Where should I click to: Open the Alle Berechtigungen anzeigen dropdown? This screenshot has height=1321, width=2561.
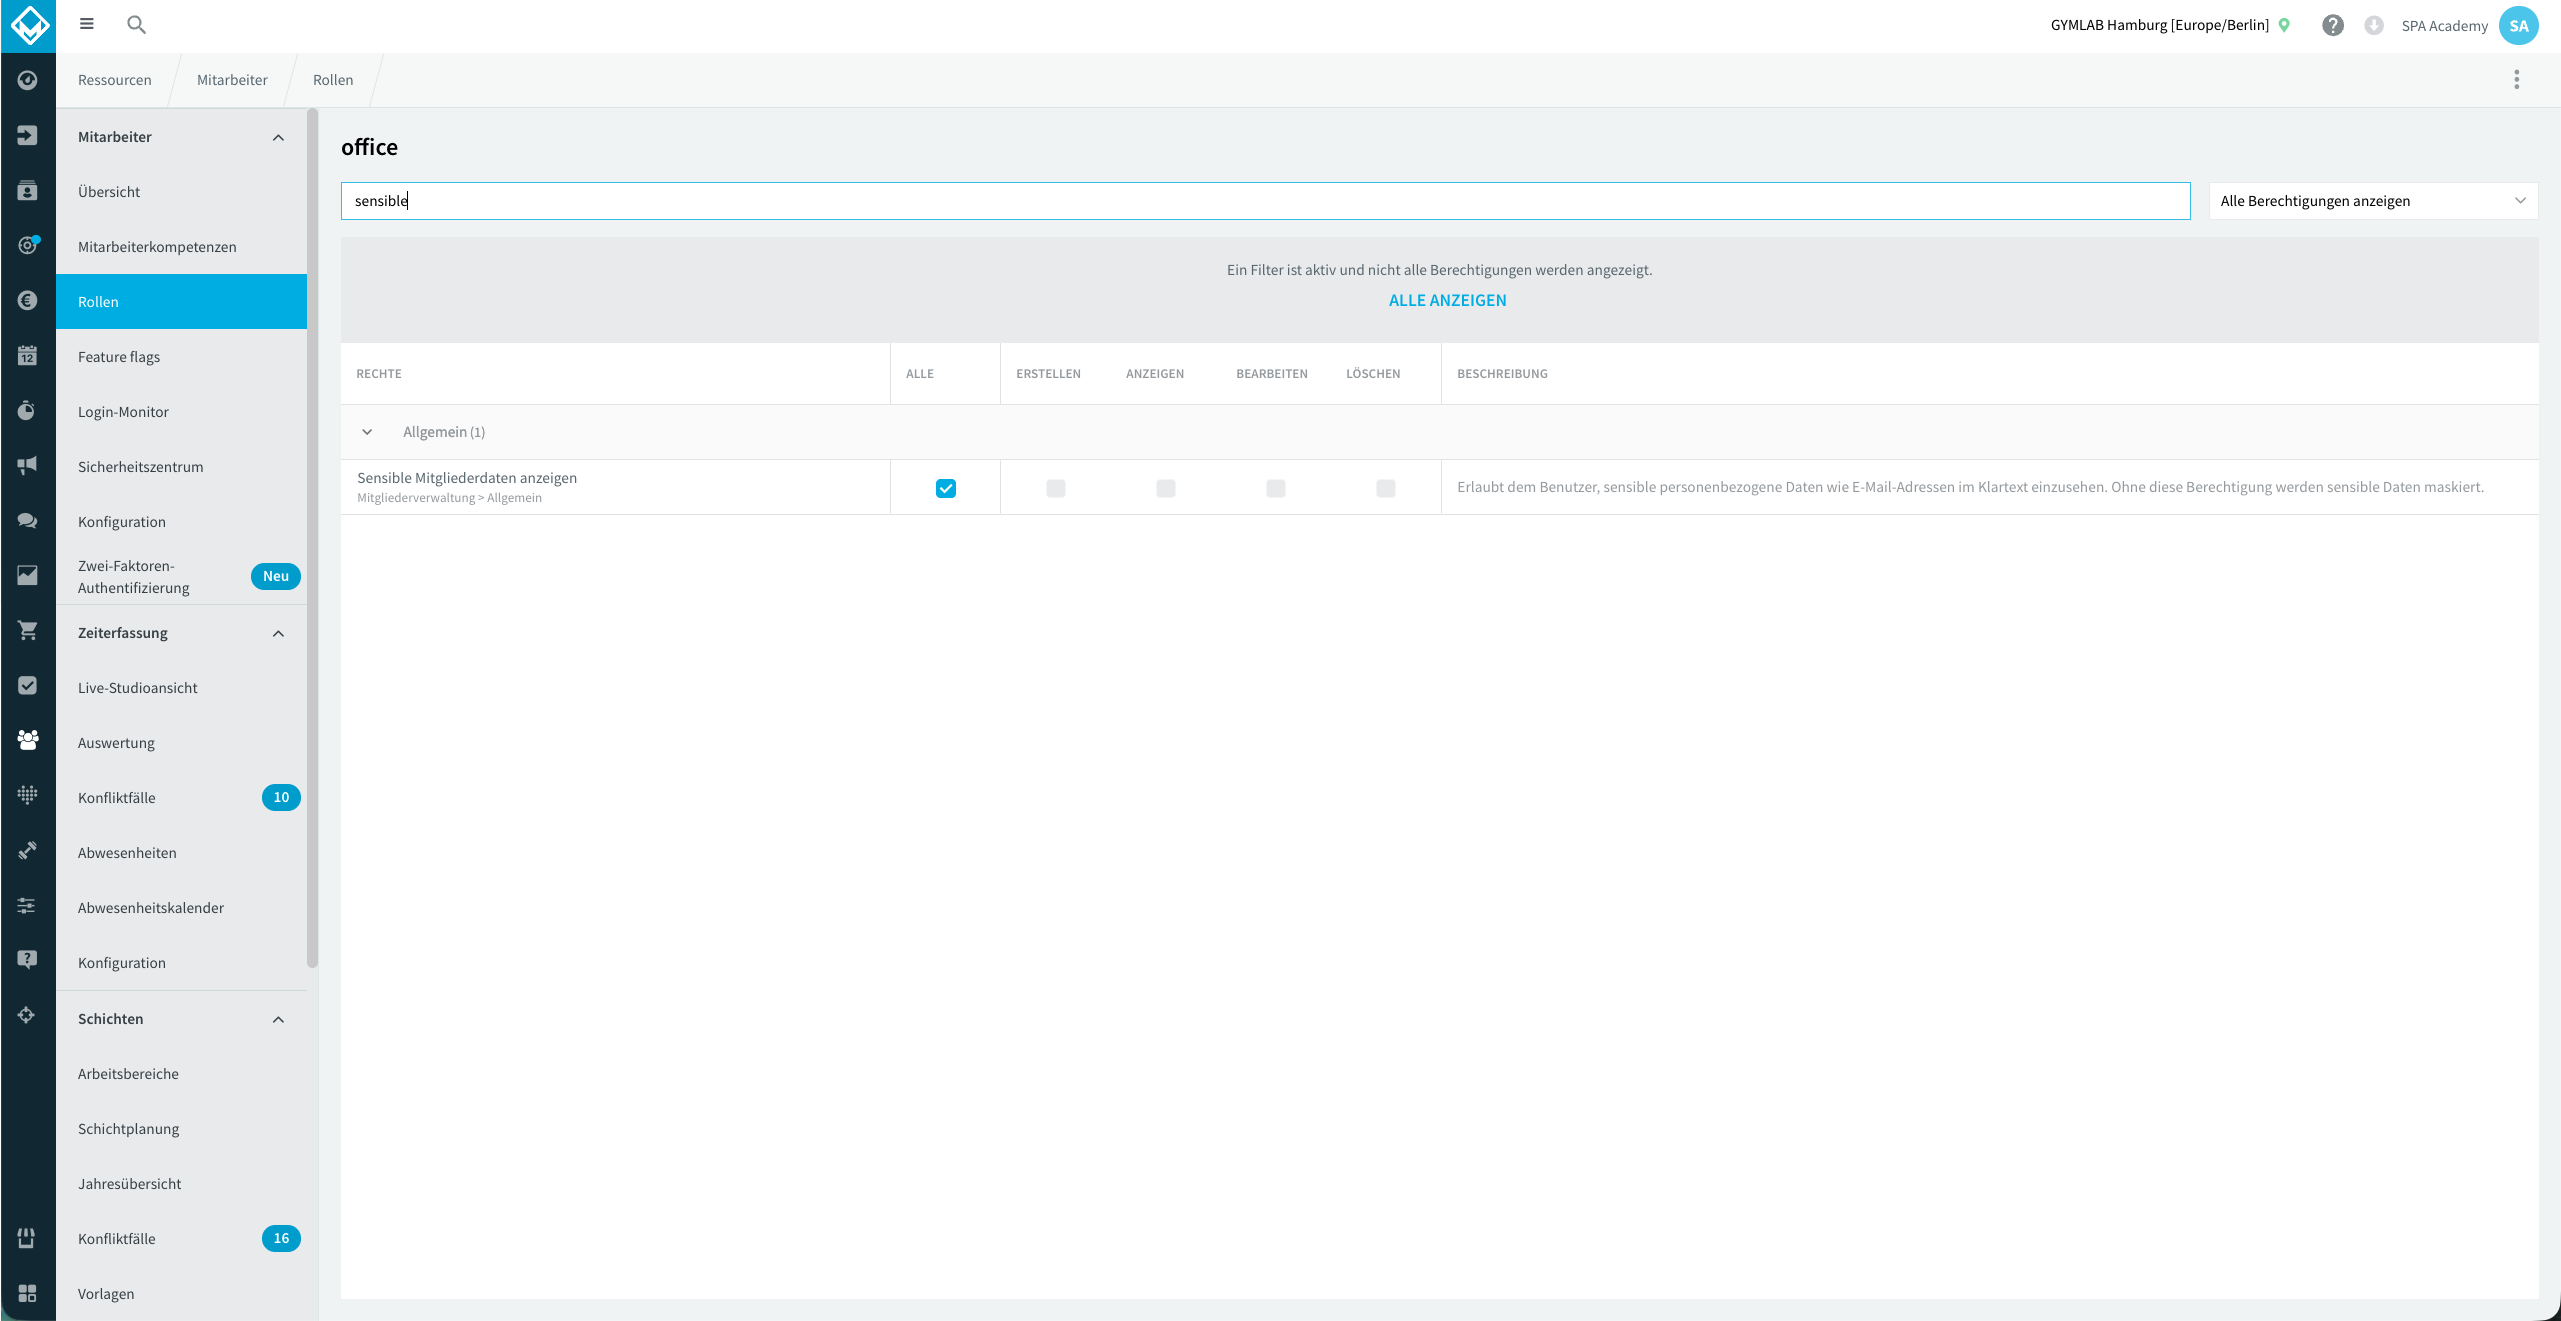click(x=2373, y=201)
